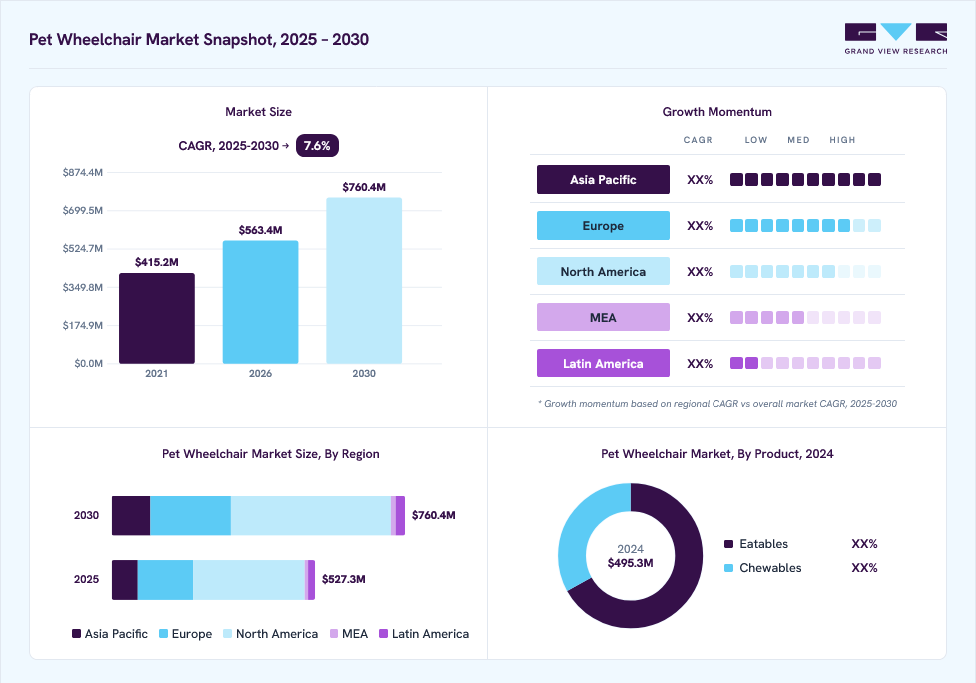Click the $563.4M value label
The height and width of the screenshot is (683, 976).
pos(260,230)
